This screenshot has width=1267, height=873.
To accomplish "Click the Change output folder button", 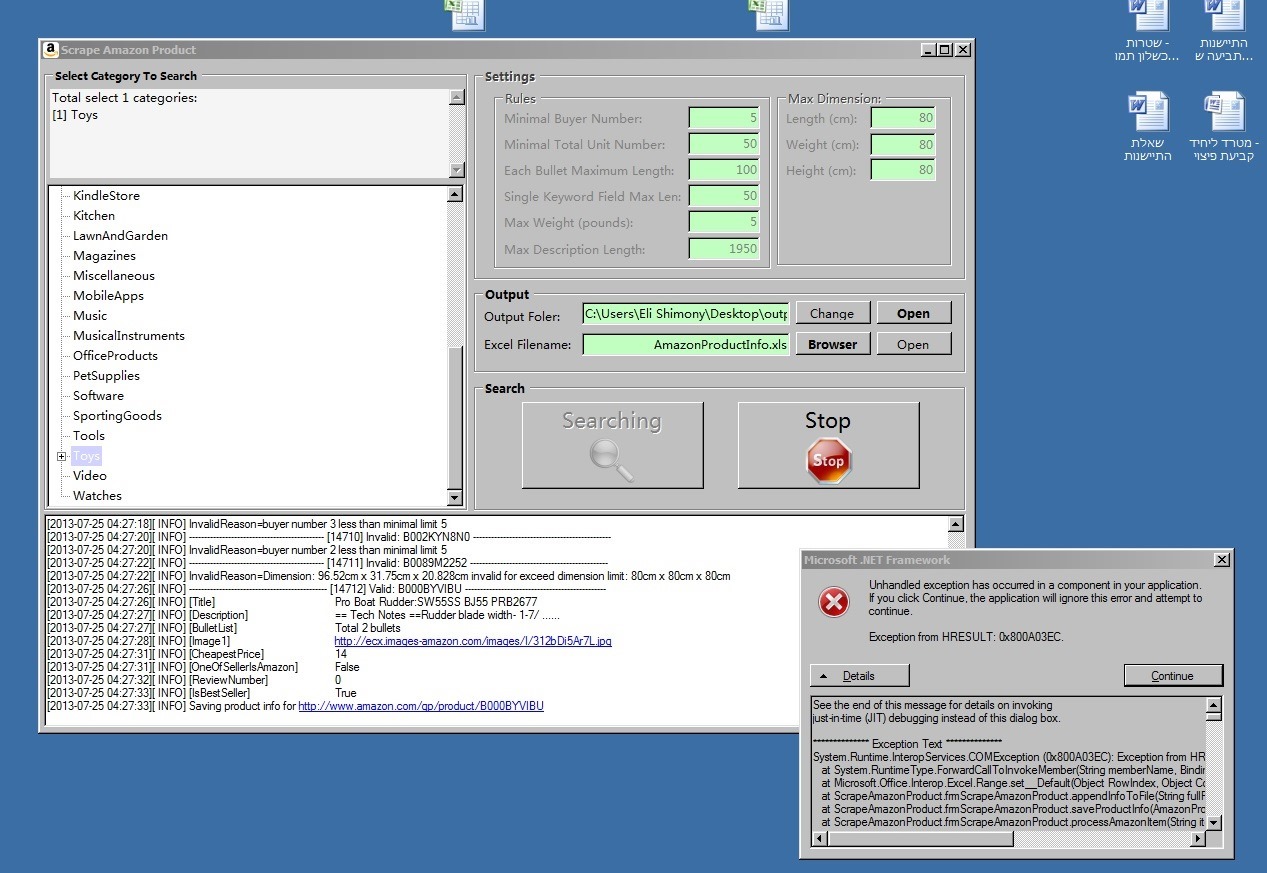I will tap(833, 313).
